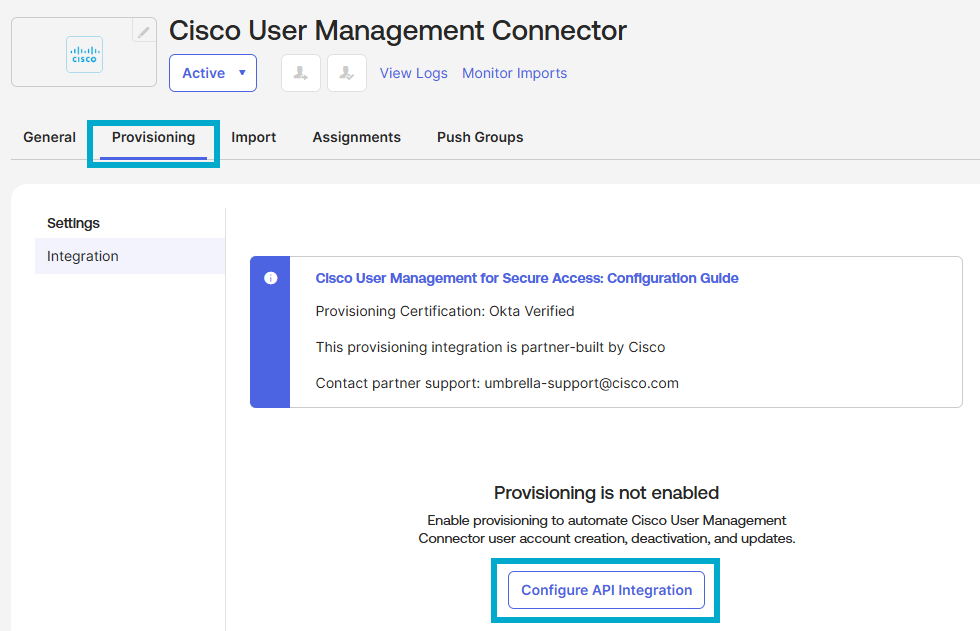Viewport: 980px width, 631px height.
Task: Open the Active status dropdown
Action: click(x=212, y=73)
